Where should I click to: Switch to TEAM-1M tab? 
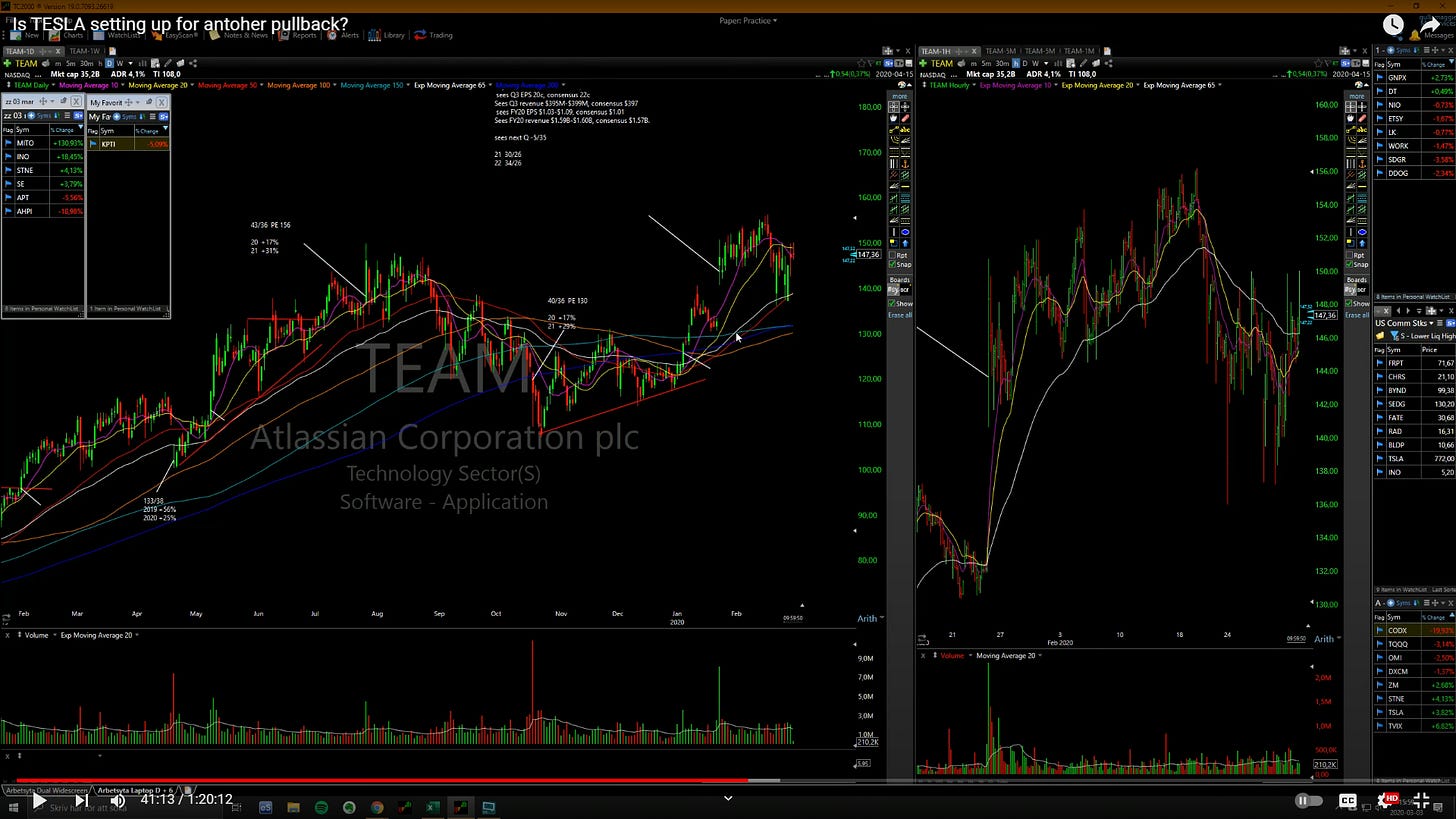click(1079, 51)
